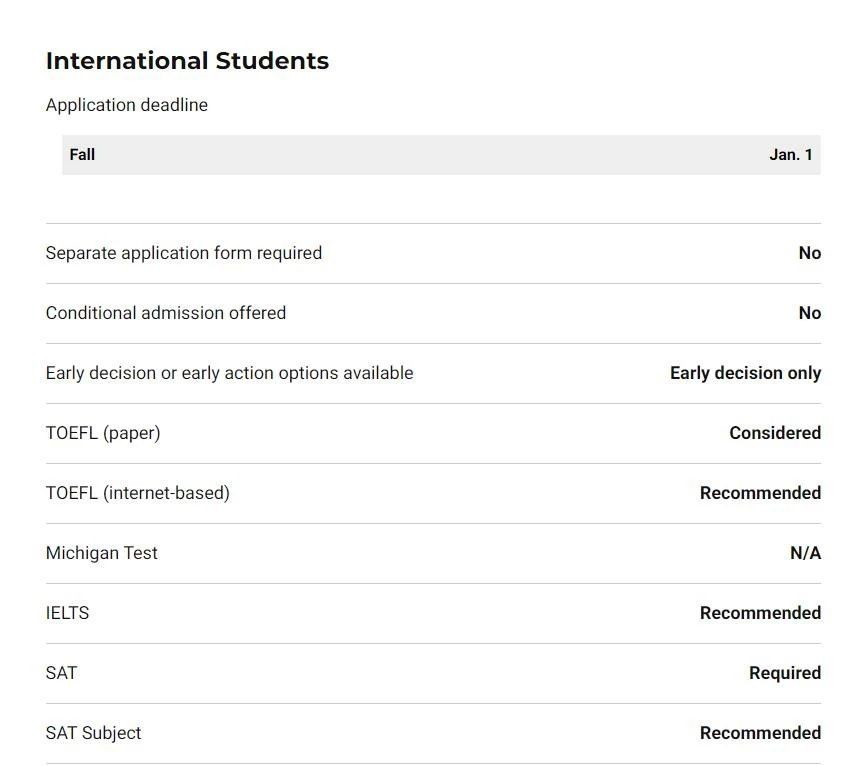This screenshot has width=868, height=766.
Task: Click the TOEFL (paper) label
Action: (103, 433)
